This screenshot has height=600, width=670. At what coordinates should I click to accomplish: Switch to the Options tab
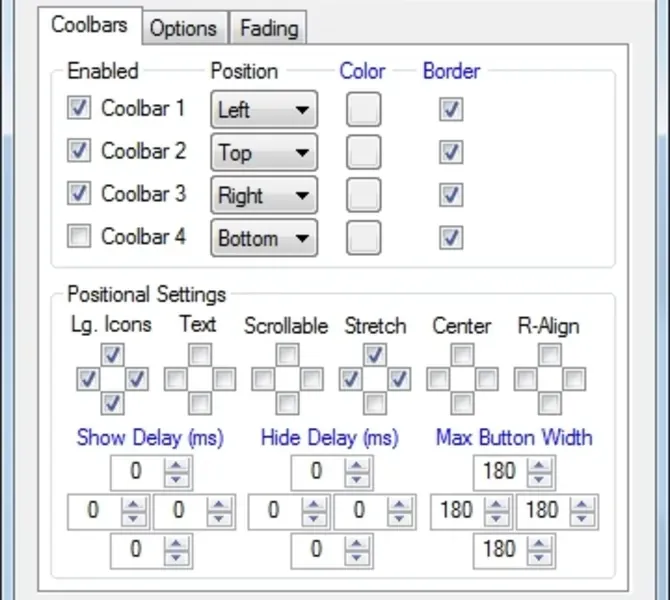(x=185, y=28)
